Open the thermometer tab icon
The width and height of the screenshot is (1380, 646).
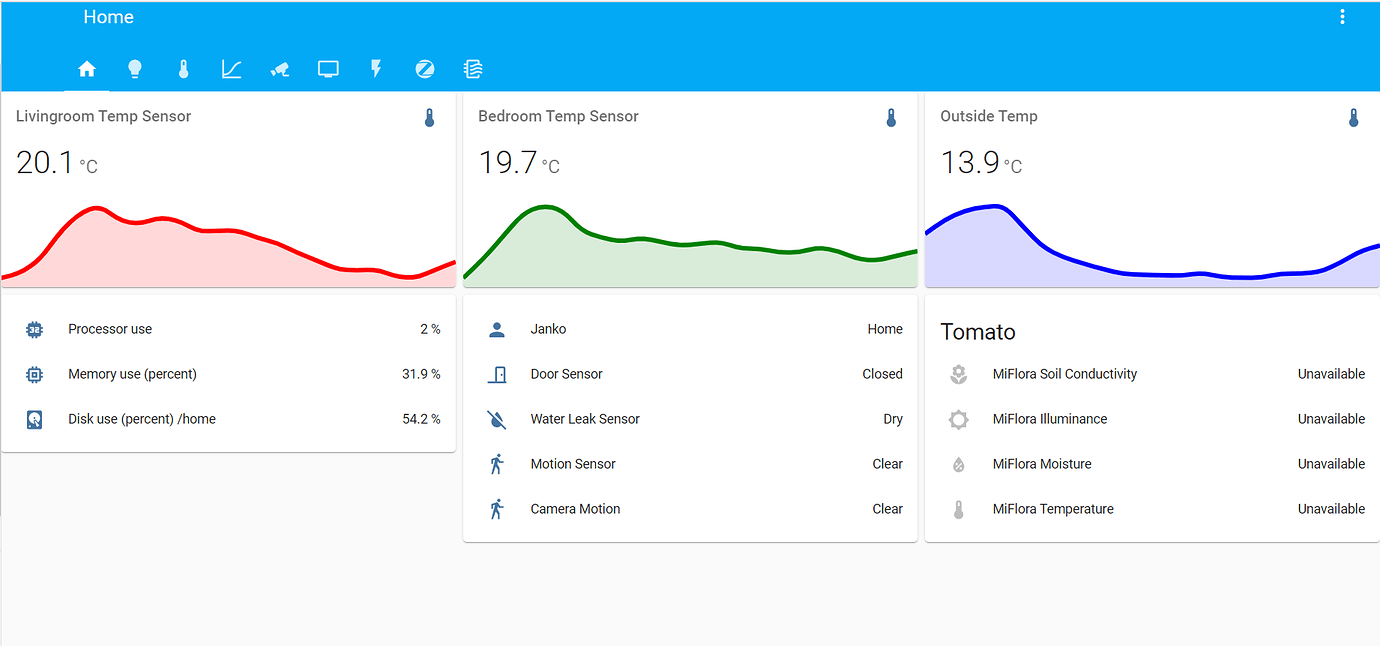pos(183,69)
